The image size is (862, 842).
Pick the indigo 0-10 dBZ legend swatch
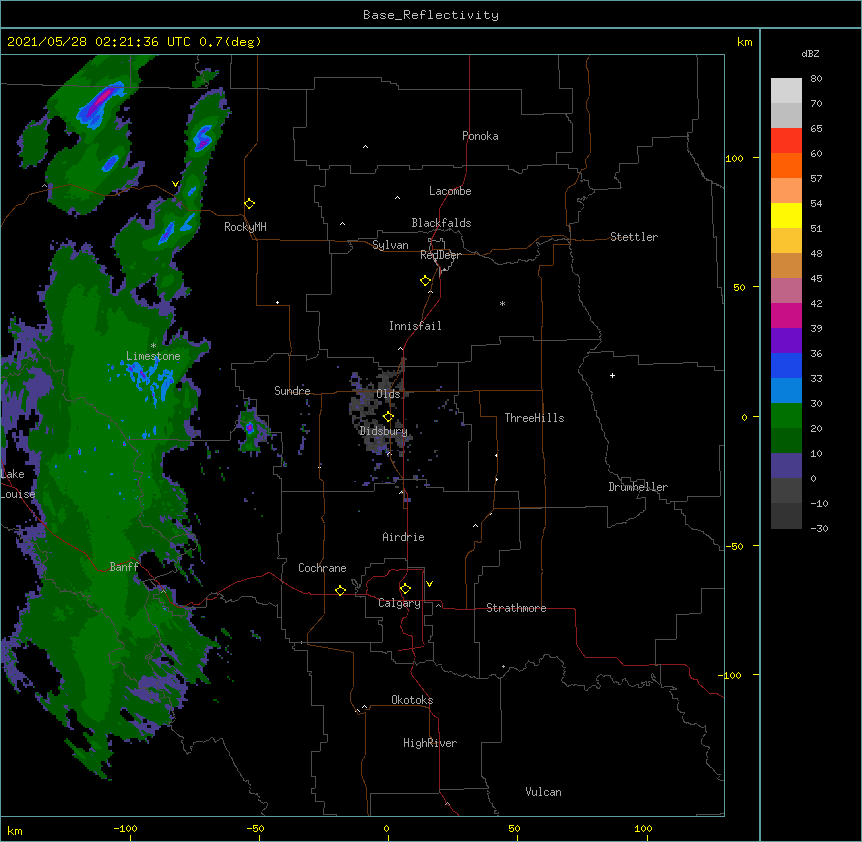(786, 465)
